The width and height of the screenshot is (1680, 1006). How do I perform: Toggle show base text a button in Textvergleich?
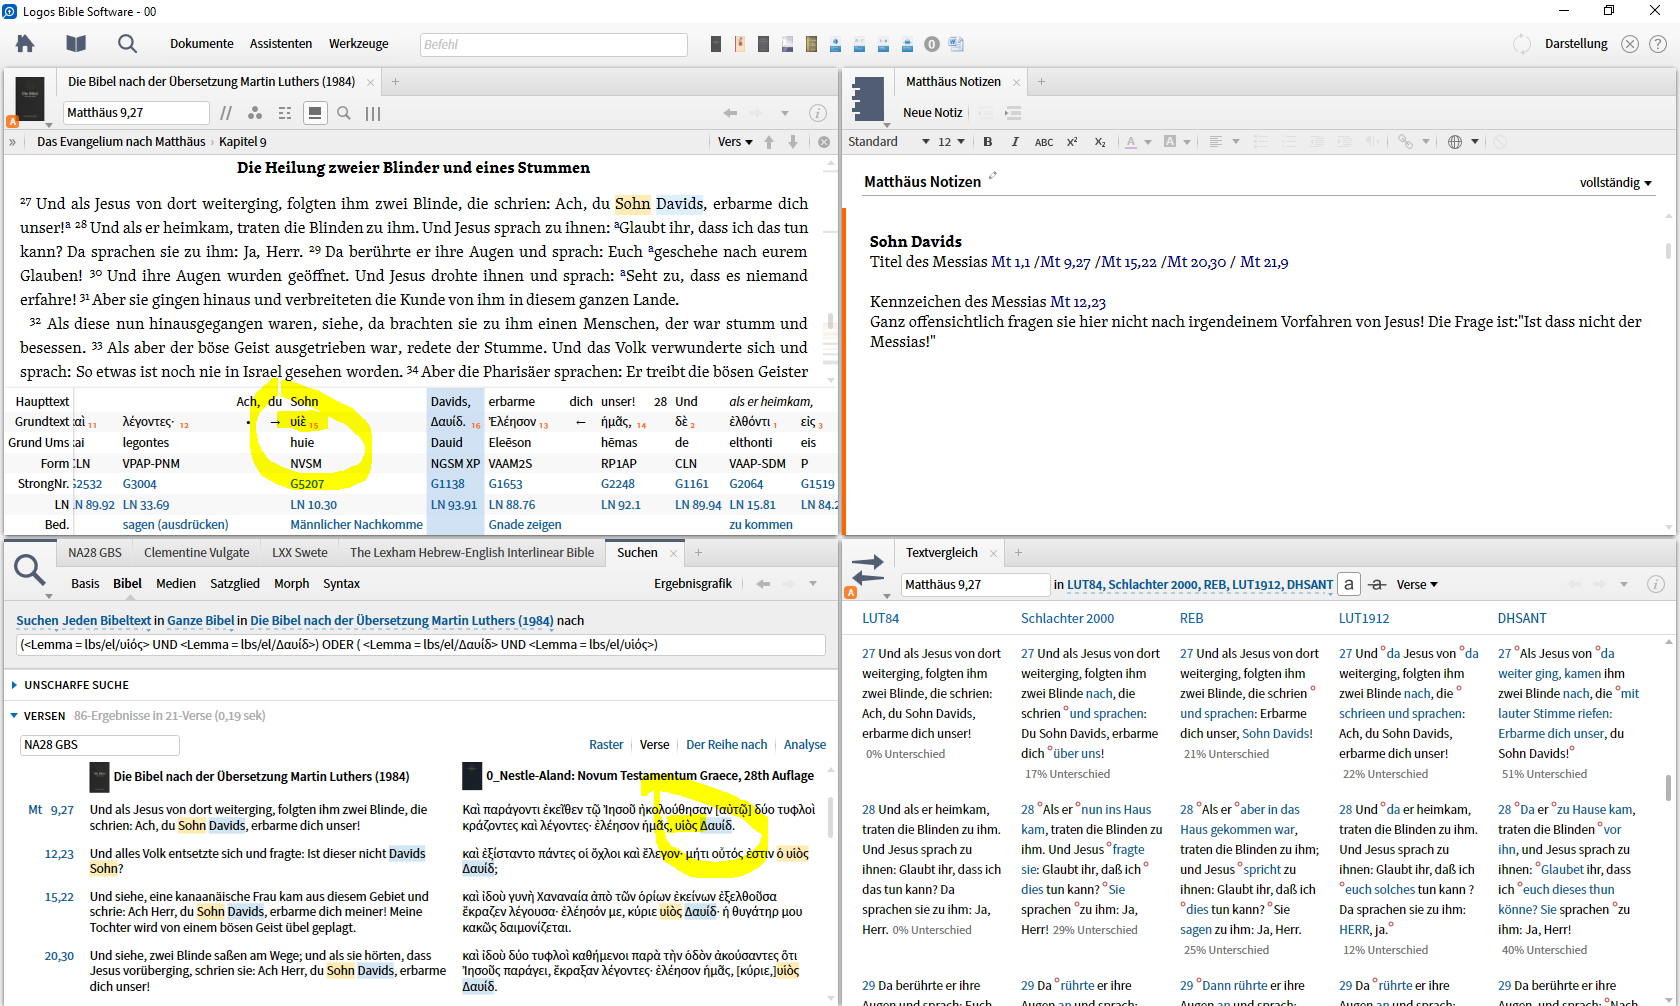[1349, 584]
